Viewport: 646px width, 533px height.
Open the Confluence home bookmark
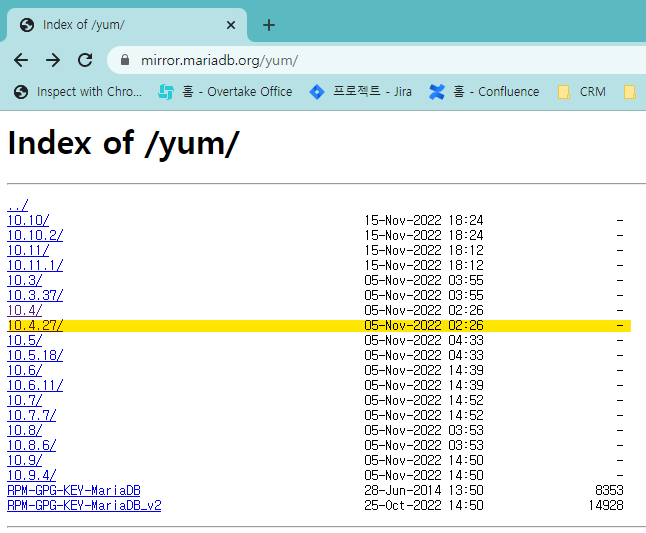[484, 91]
